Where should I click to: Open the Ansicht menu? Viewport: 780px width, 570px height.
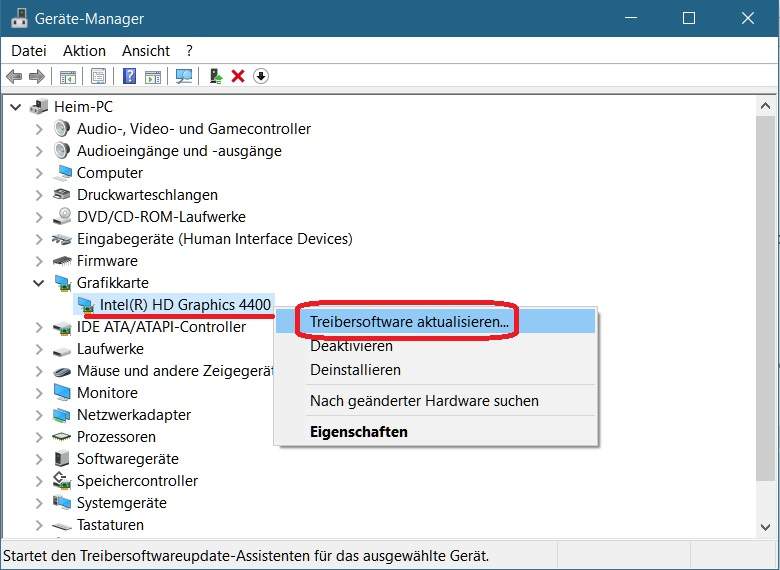[146, 51]
